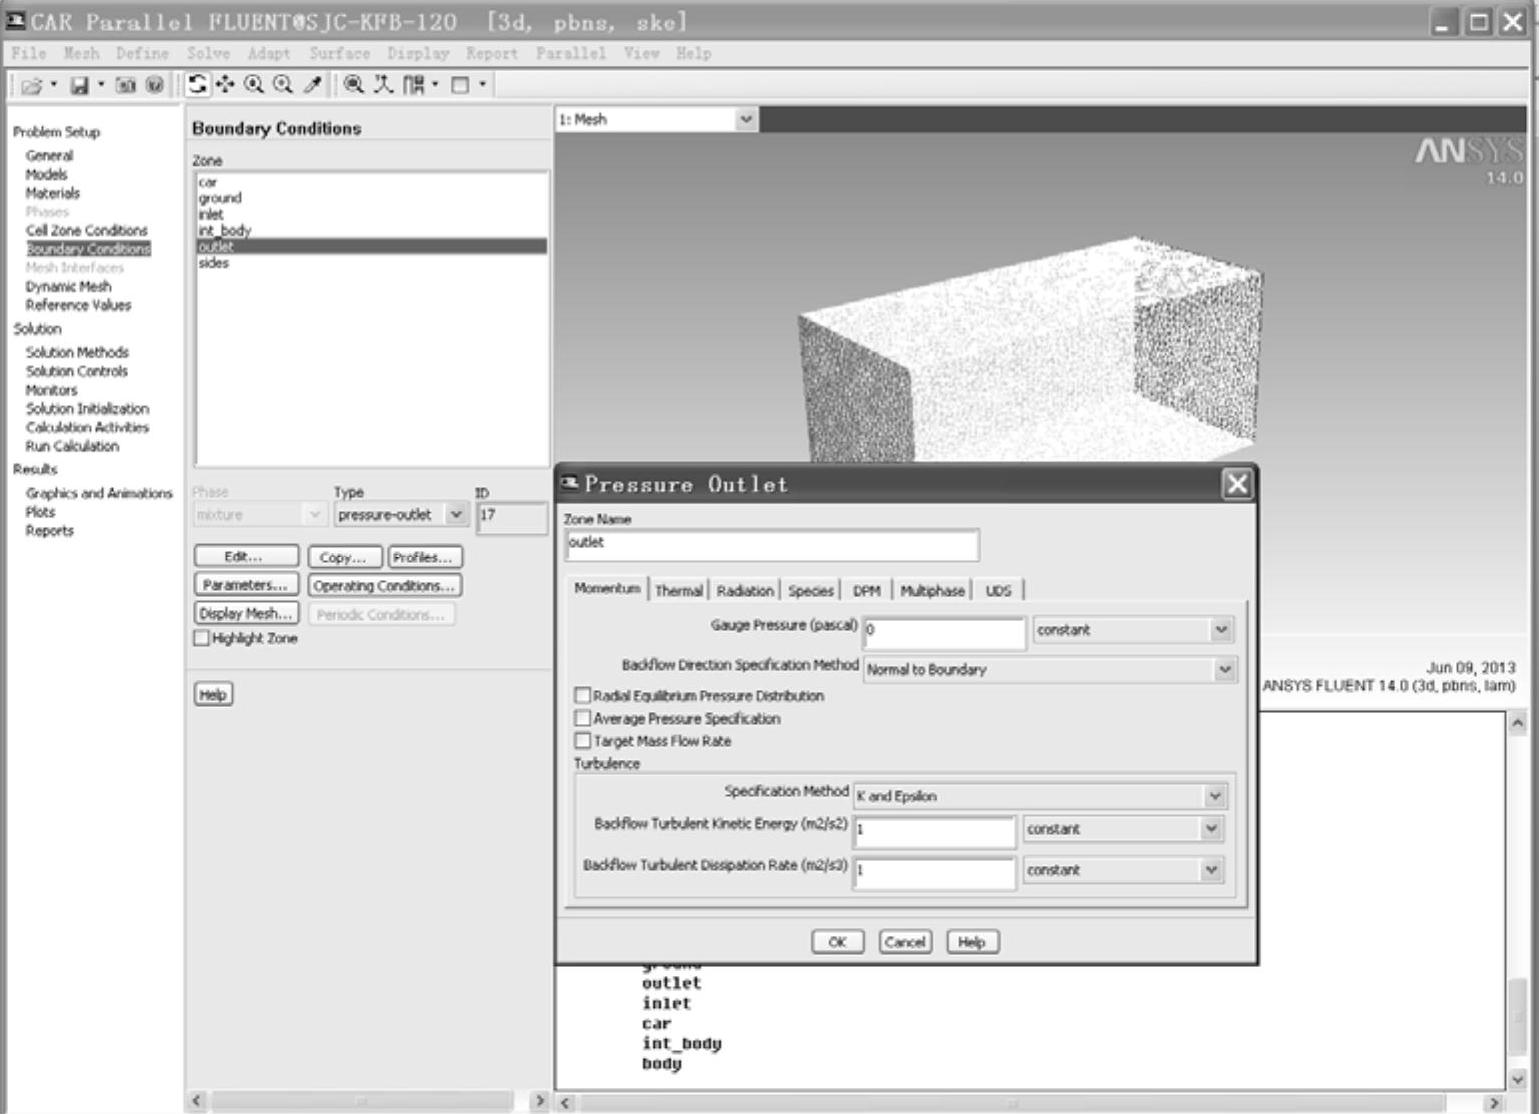The width and height of the screenshot is (1539, 1114).
Task: Switch to the Multiphase tab
Action: tap(932, 591)
